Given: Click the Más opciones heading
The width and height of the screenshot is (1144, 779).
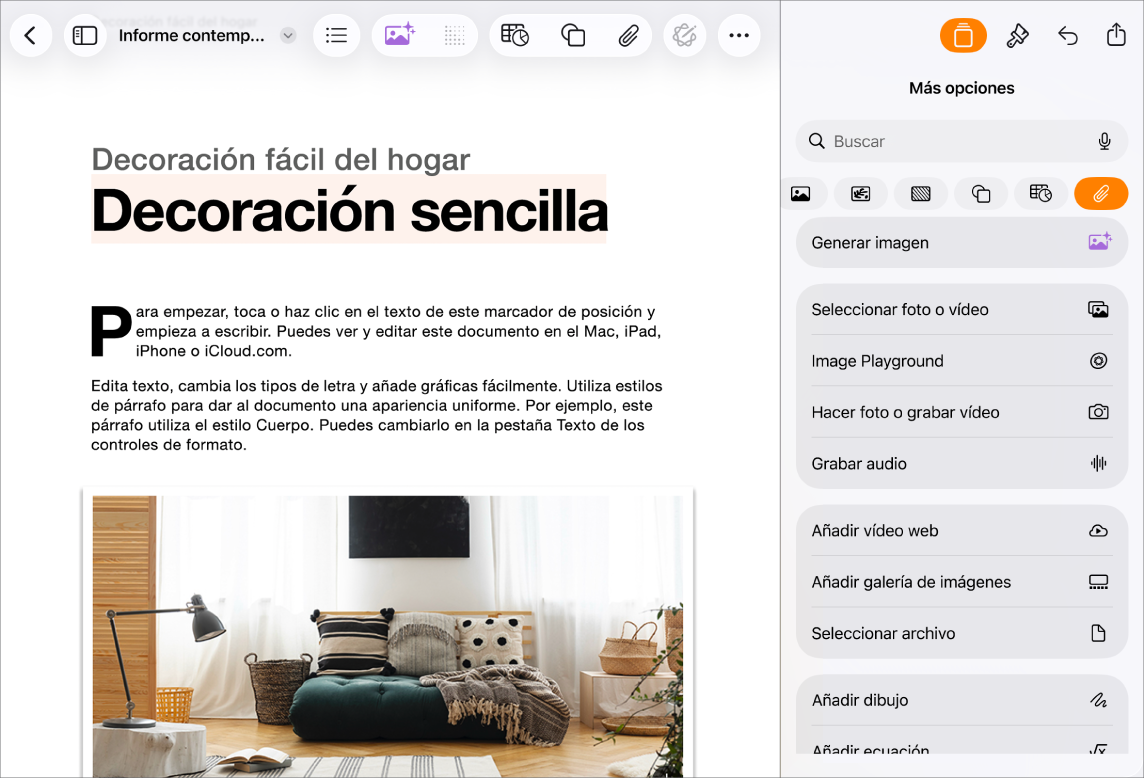Looking at the screenshot, I should pyautogui.click(x=962, y=88).
